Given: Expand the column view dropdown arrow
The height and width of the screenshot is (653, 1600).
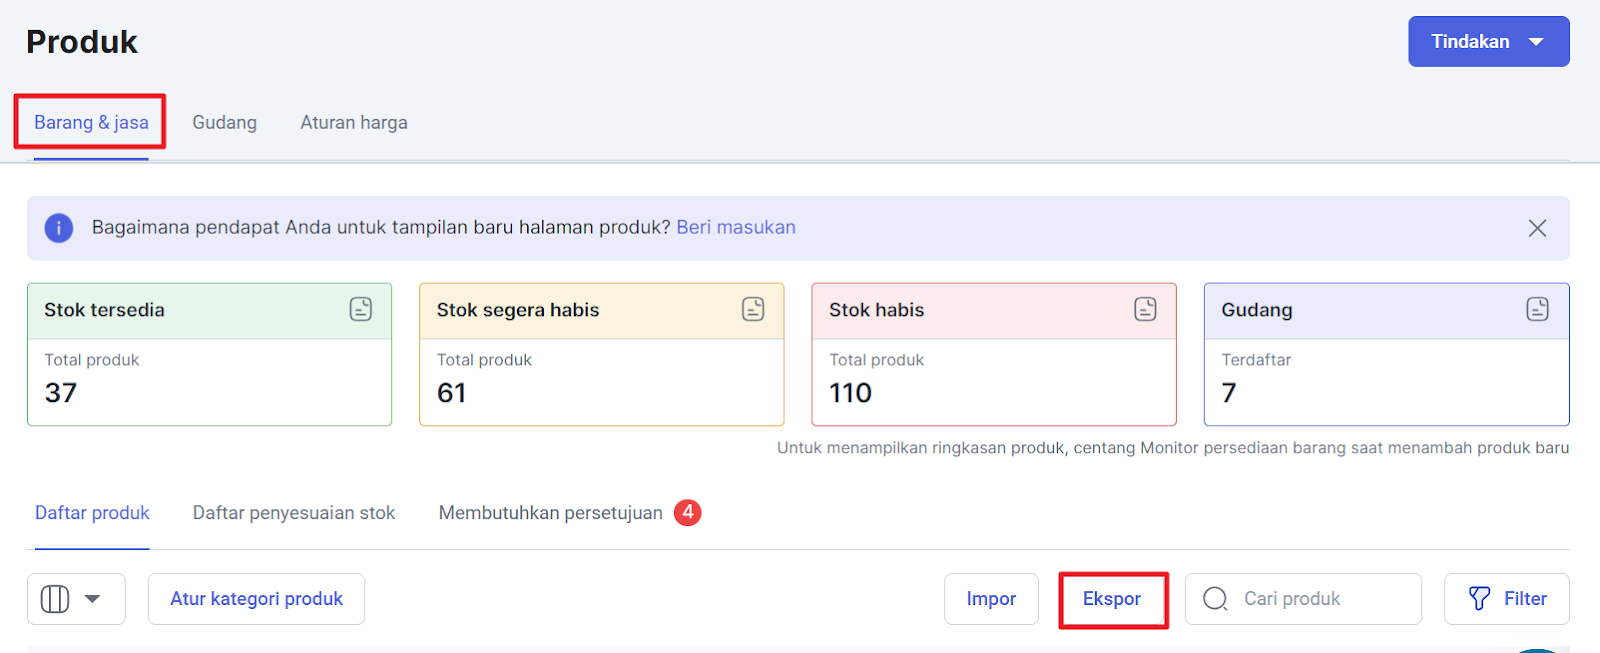Looking at the screenshot, I should (93, 599).
